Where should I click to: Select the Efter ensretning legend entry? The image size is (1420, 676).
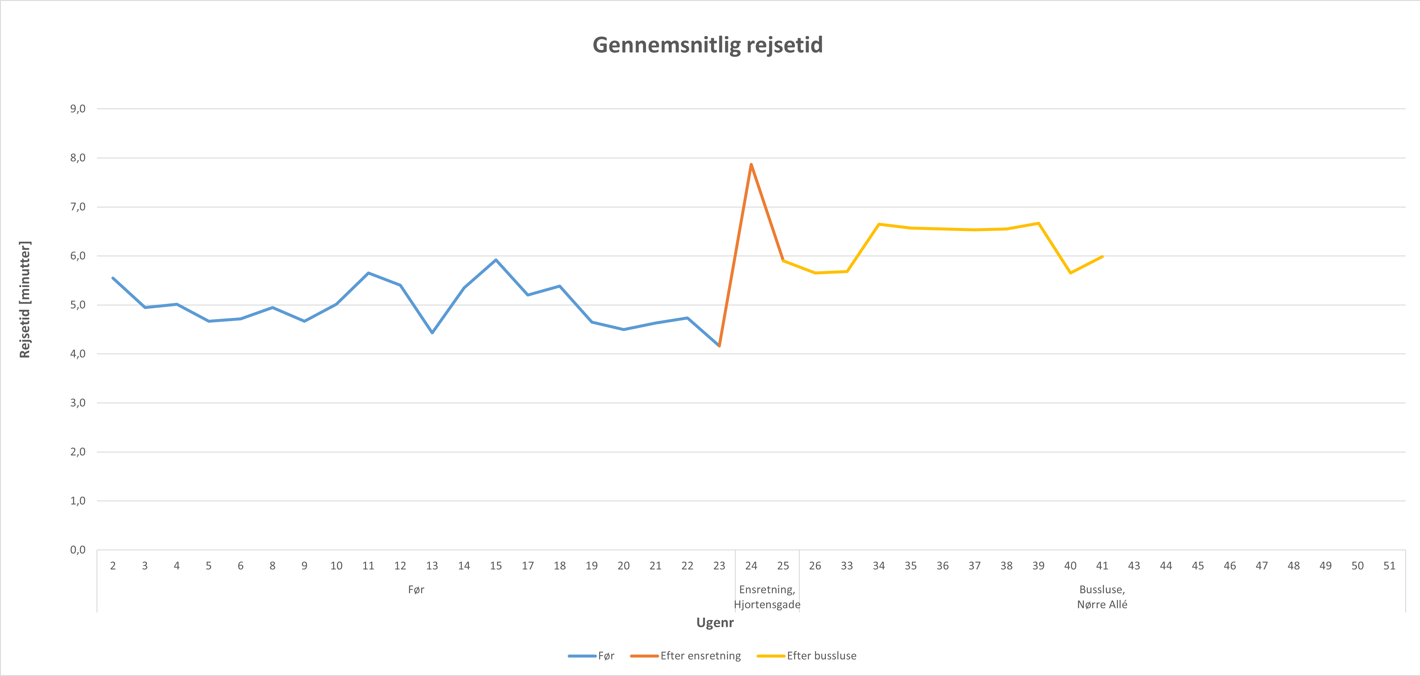pos(700,656)
